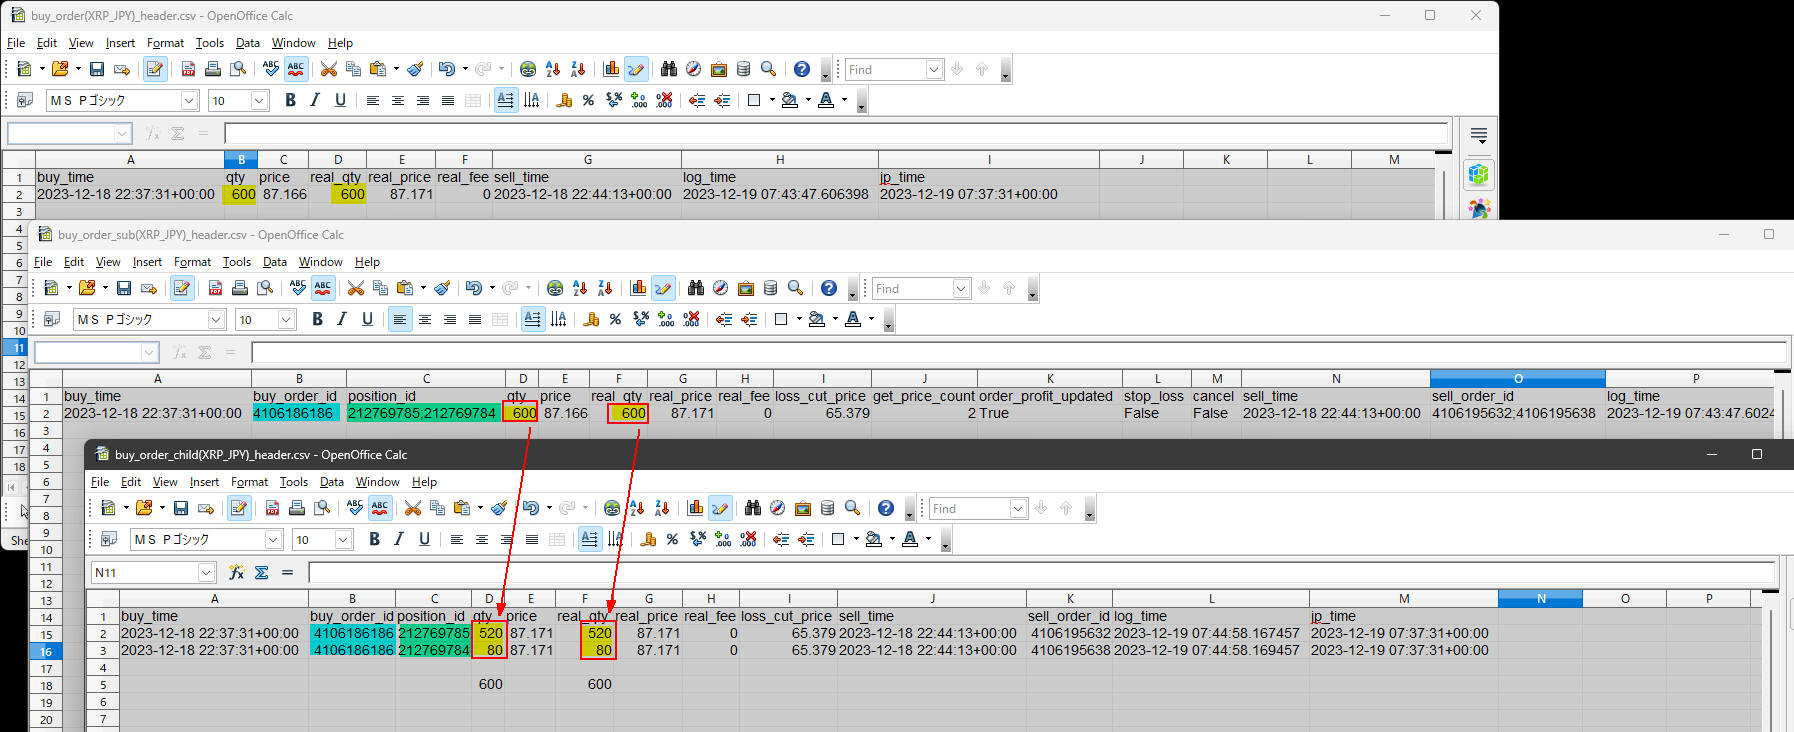Open font name dropdown in buy_order_child window
Screen dimensions: 1794x732
[x=273, y=539]
